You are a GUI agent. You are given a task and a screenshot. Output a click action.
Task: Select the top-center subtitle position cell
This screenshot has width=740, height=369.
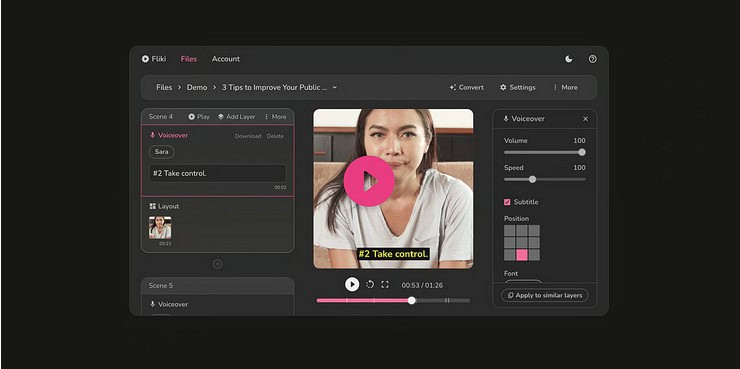pos(522,231)
